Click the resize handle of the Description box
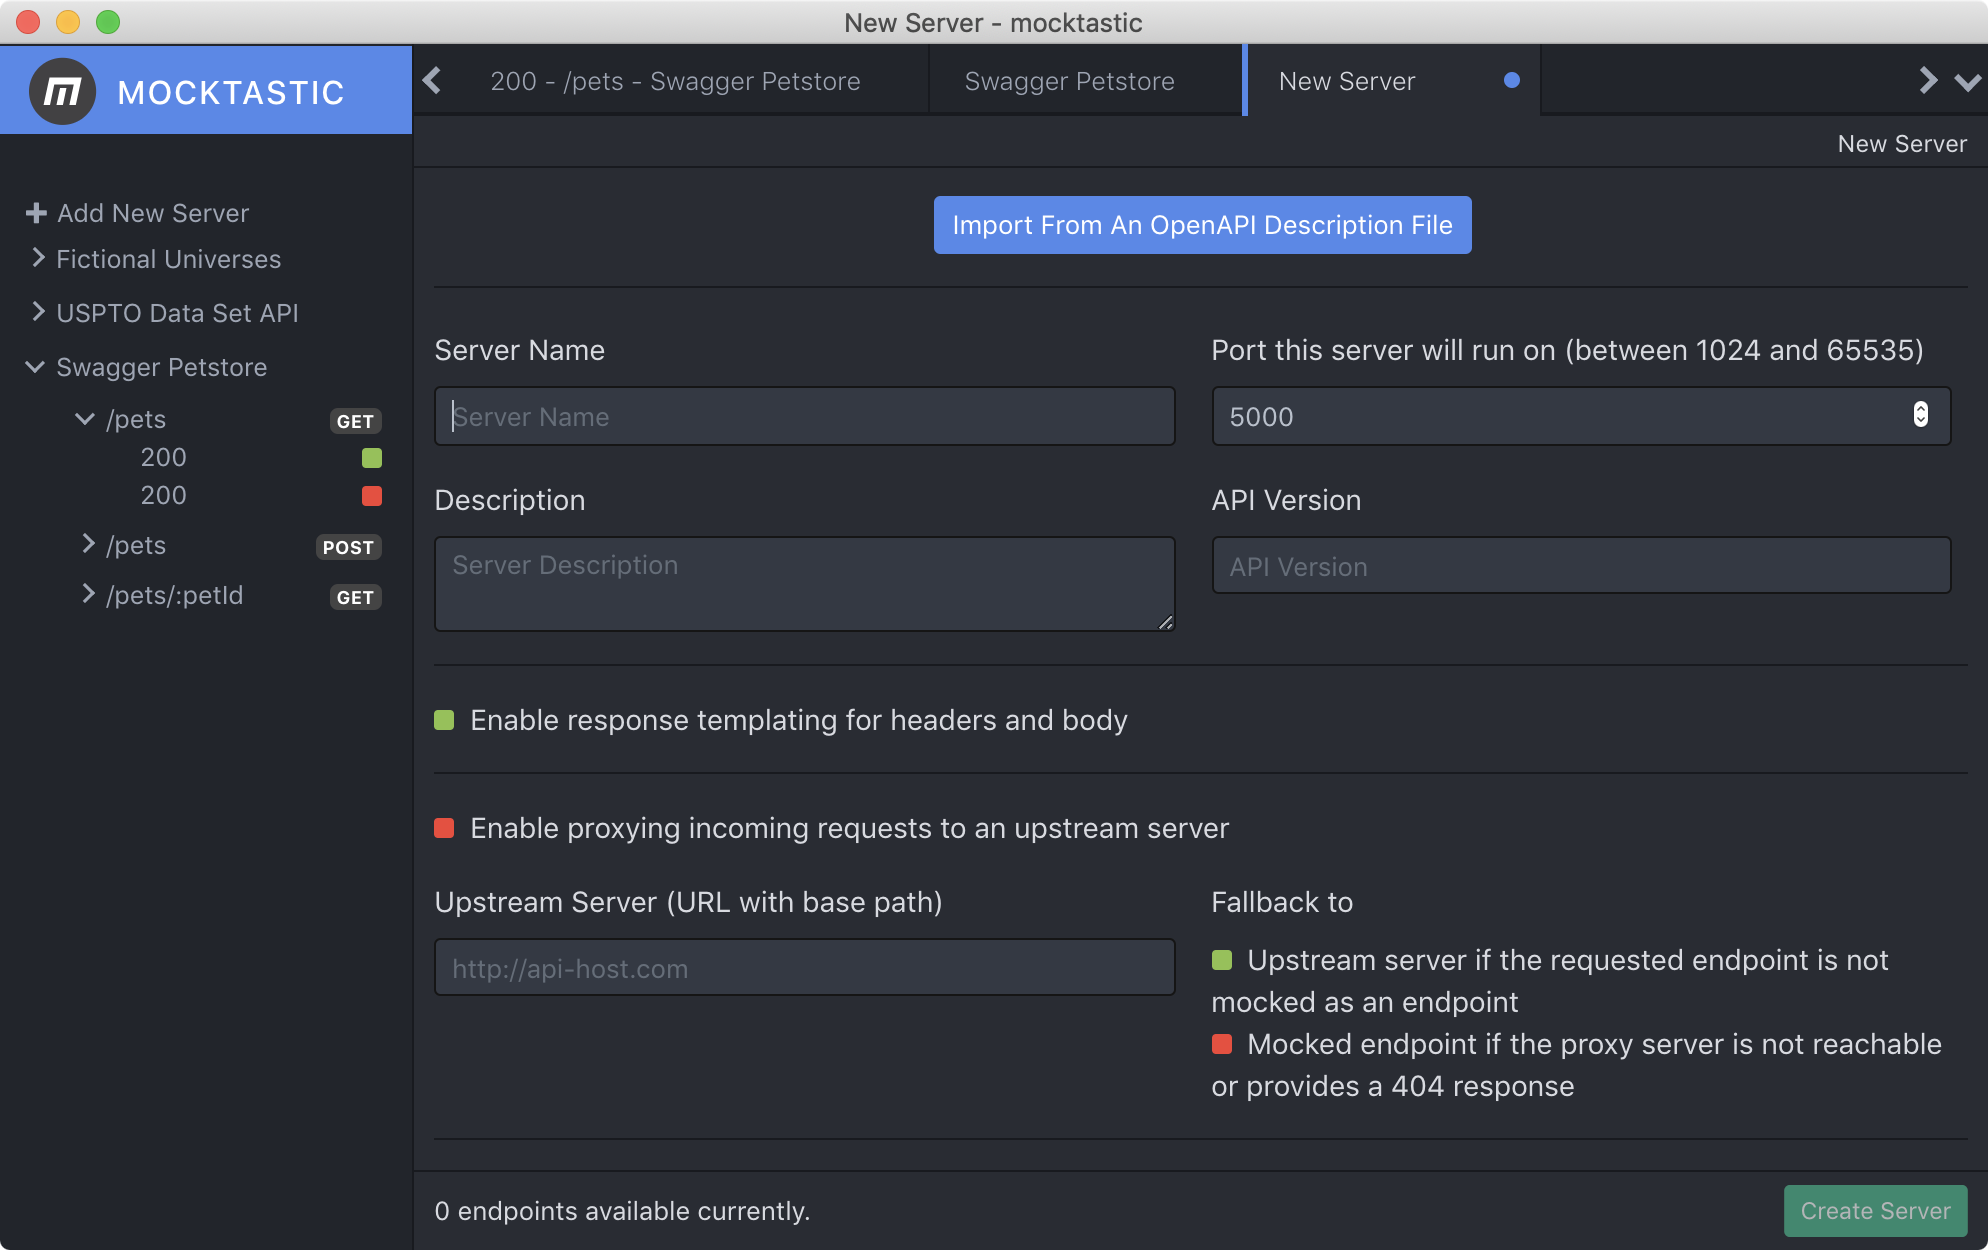 click(1165, 621)
